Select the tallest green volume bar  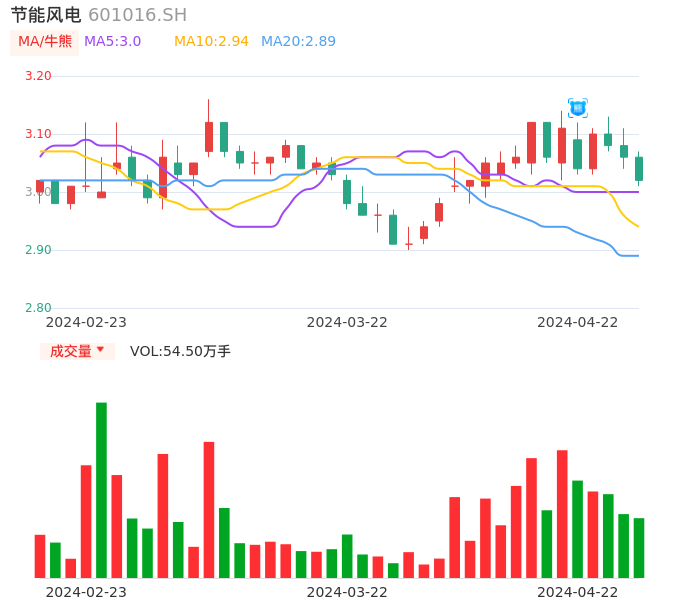coord(101,490)
